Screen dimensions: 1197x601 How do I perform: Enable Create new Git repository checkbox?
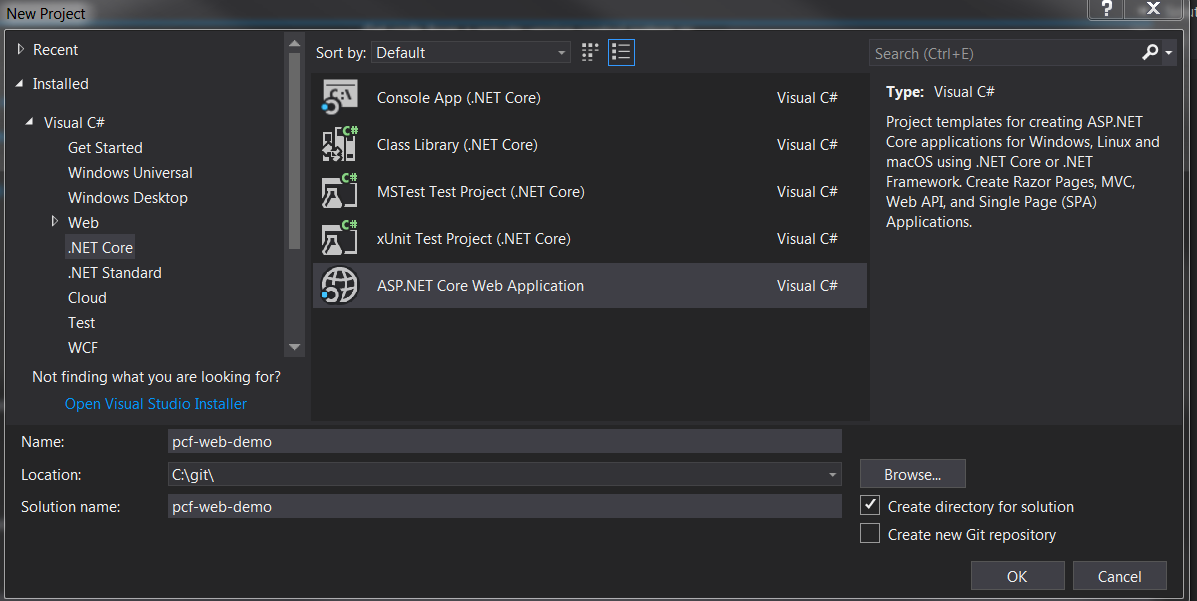coord(870,533)
